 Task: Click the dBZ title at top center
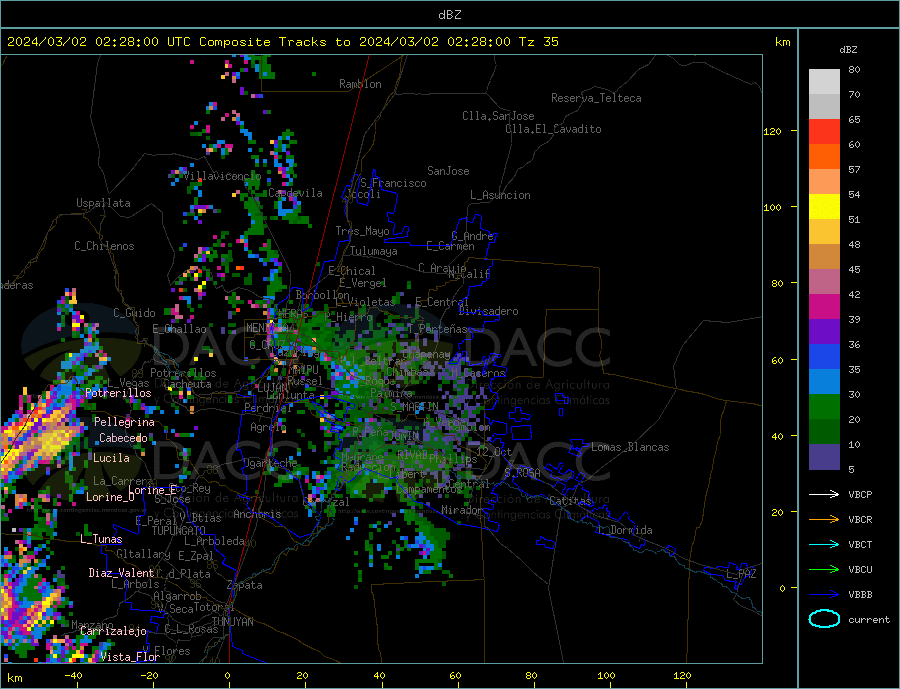click(x=449, y=15)
